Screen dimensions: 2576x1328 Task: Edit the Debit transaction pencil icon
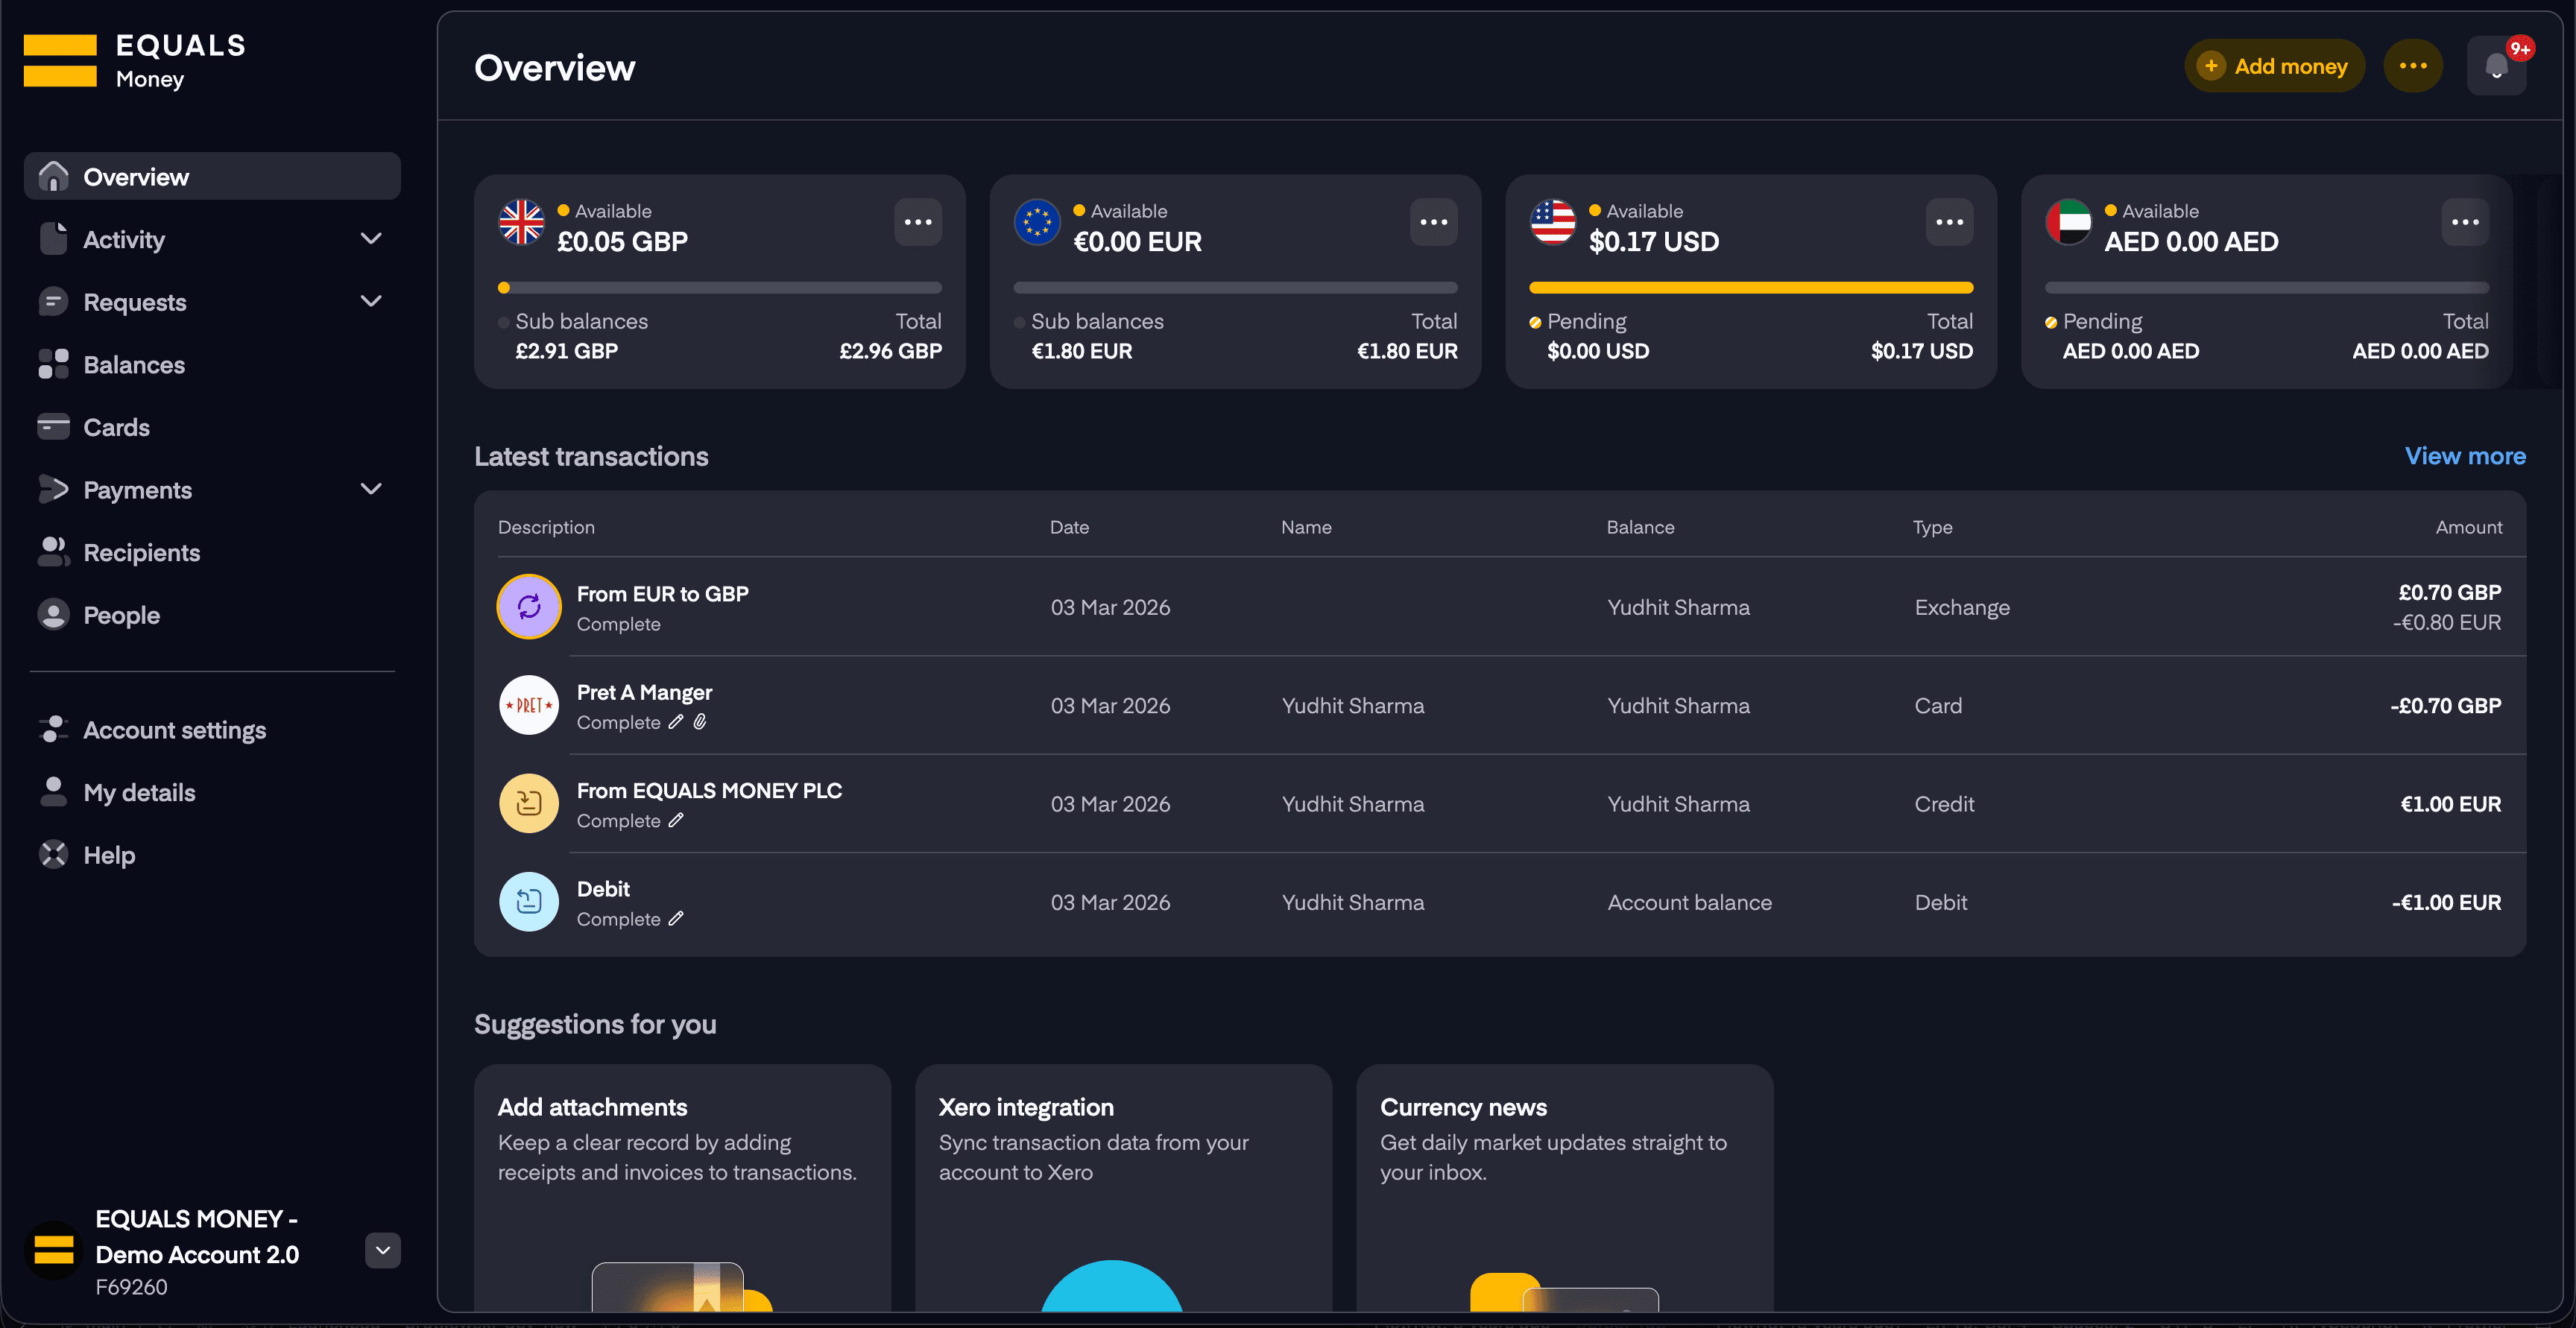click(676, 918)
